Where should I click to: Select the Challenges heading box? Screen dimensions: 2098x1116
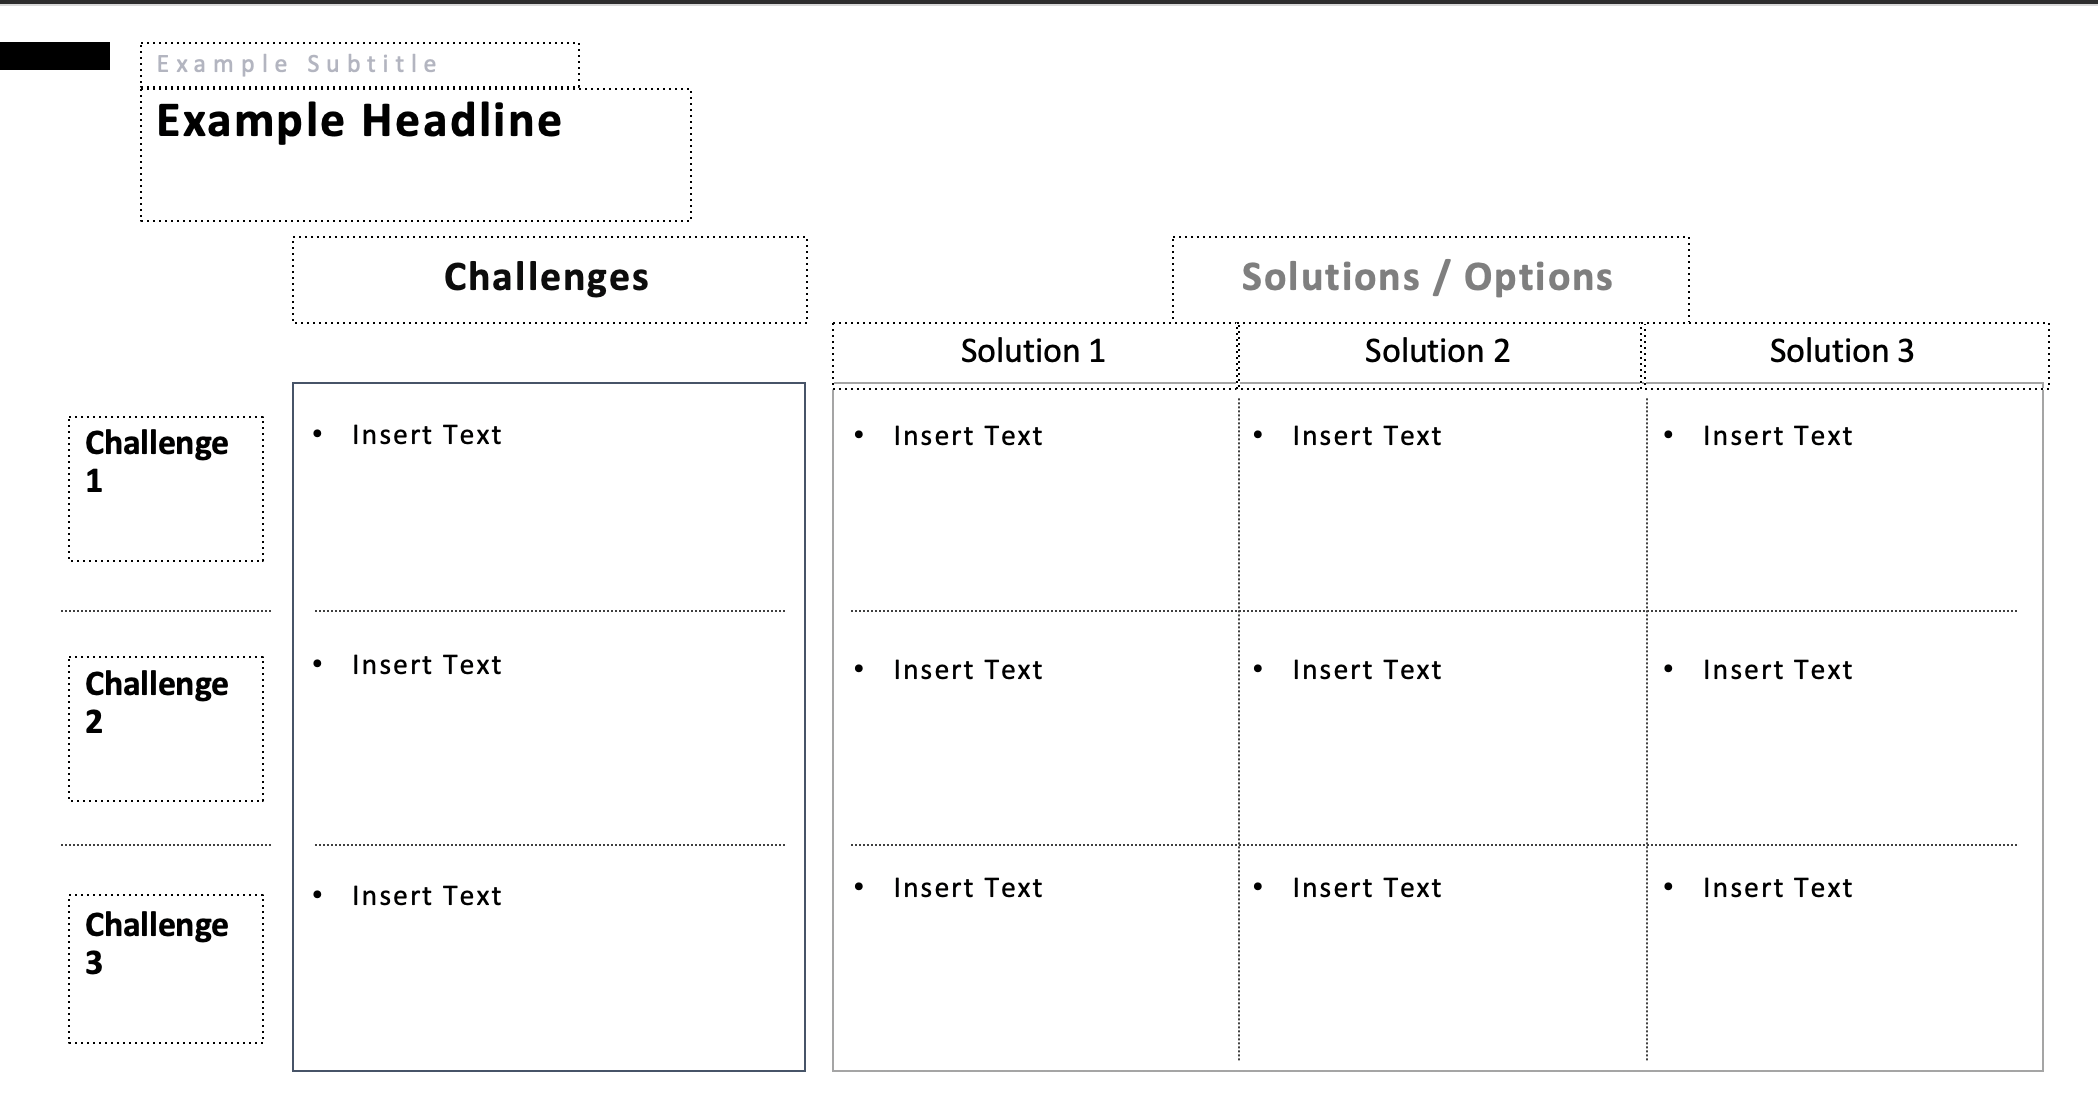[x=550, y=280]
